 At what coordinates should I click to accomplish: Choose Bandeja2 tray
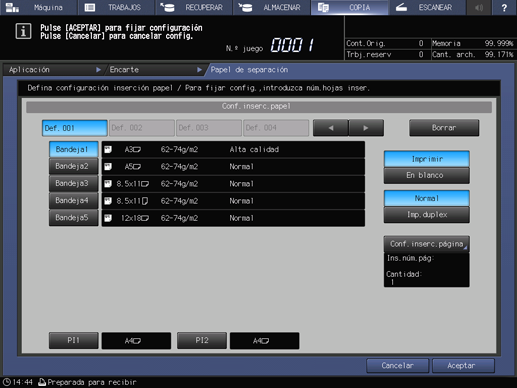[73, 166]
